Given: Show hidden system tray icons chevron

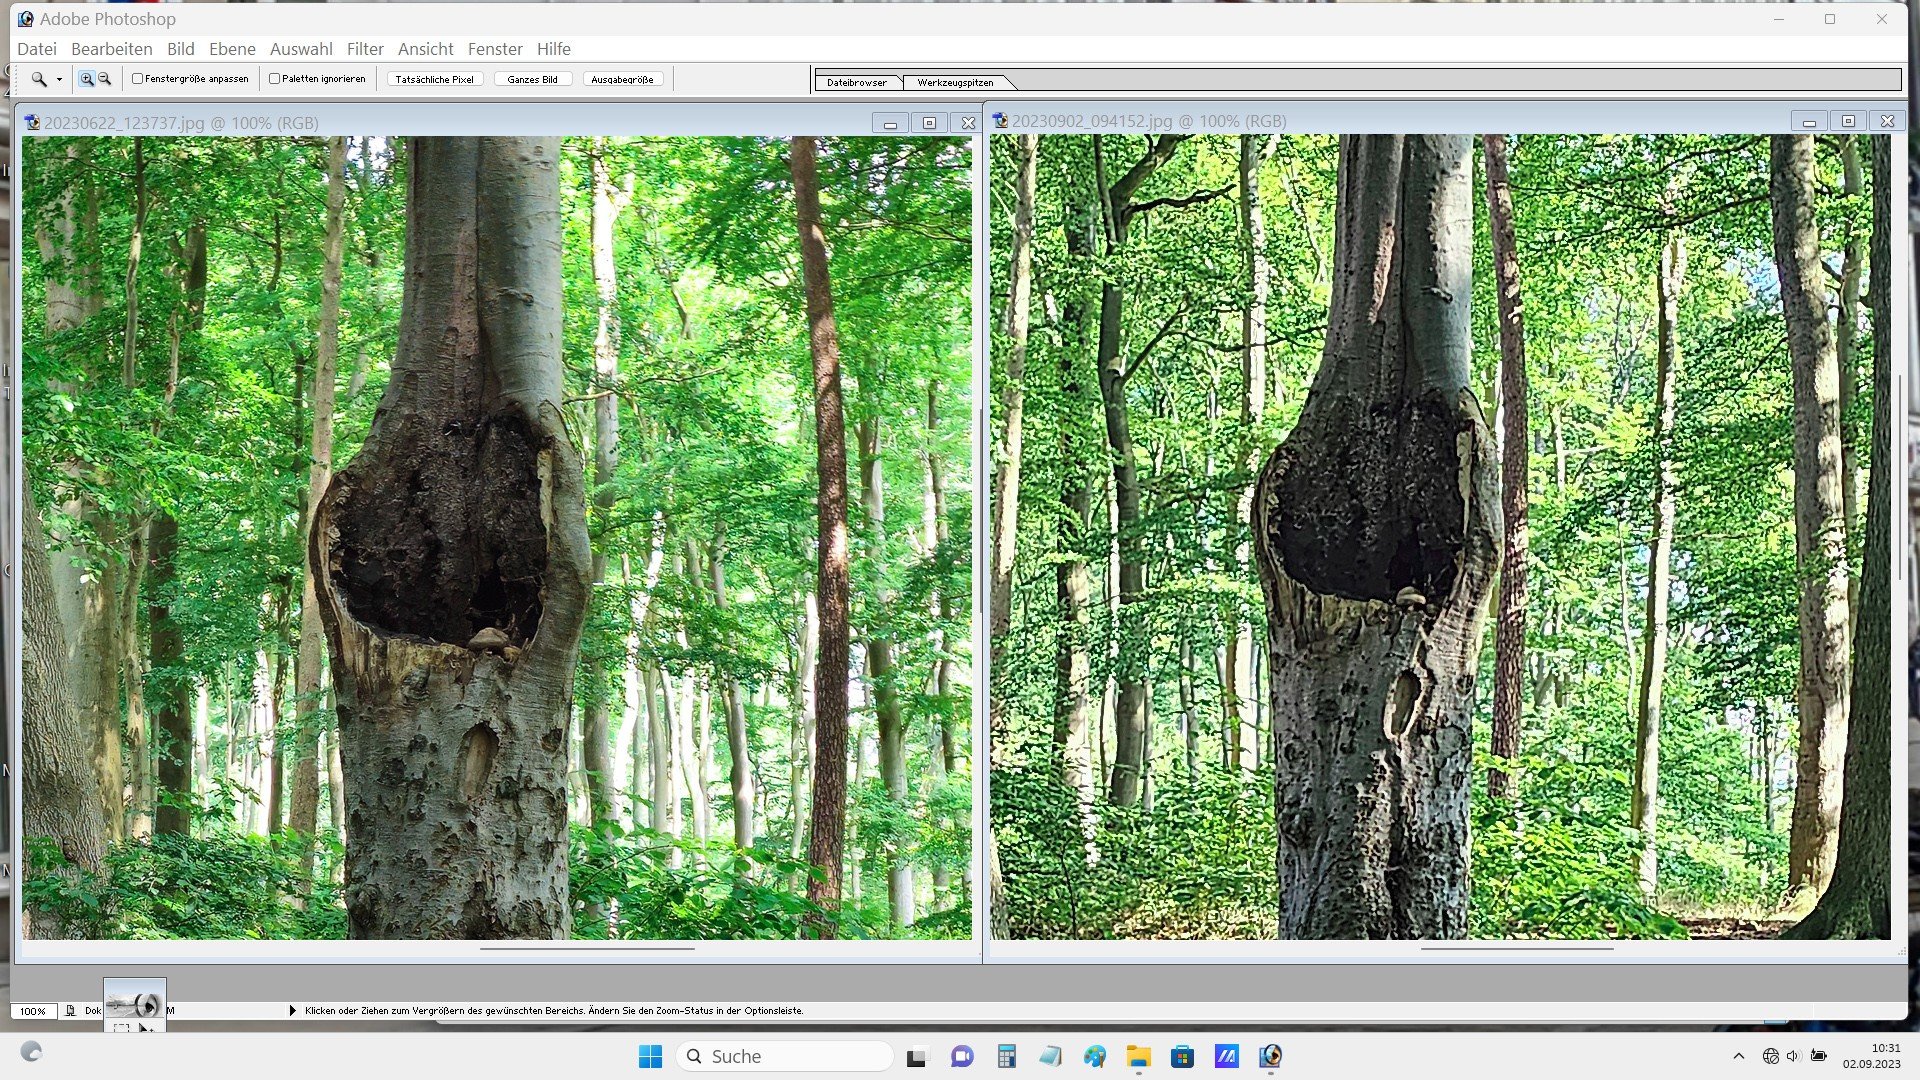Looking at the screenshot, I should pyautogui.click(x=1738, y=1056).
